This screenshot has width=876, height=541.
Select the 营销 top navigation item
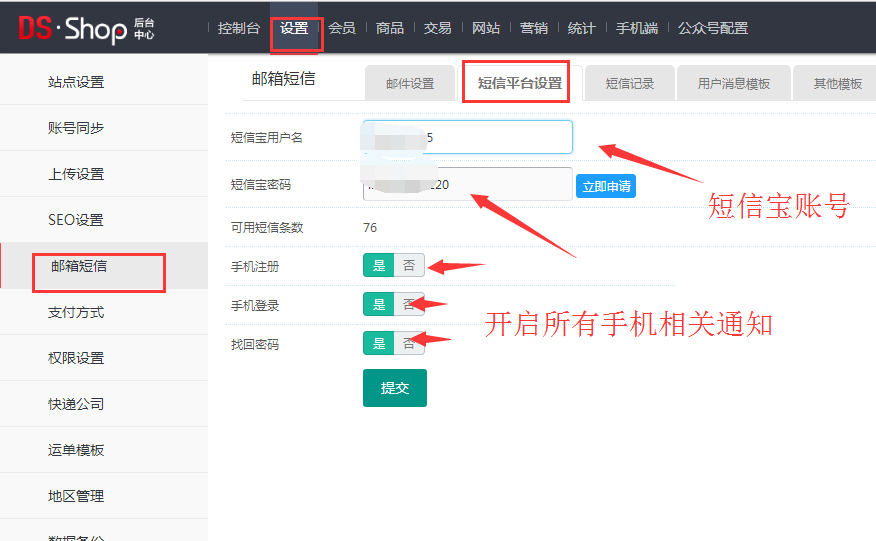pyautogui.click(x=534, y=28)
